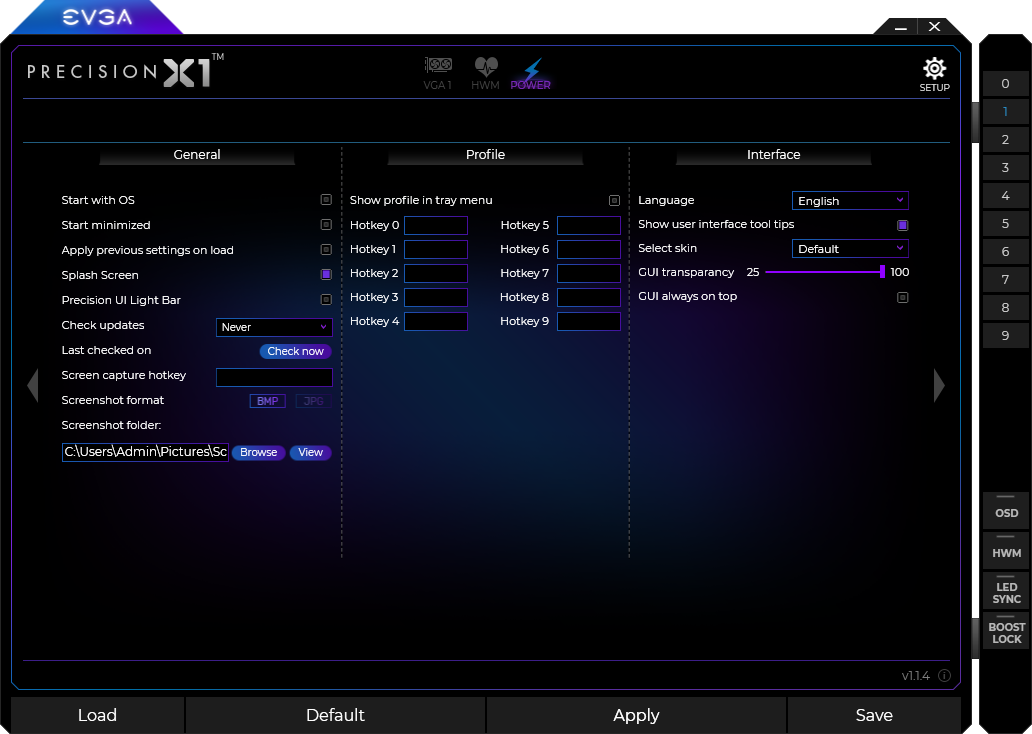Click the Save button
The image size is (1032, 734).
tap(874, 715)
